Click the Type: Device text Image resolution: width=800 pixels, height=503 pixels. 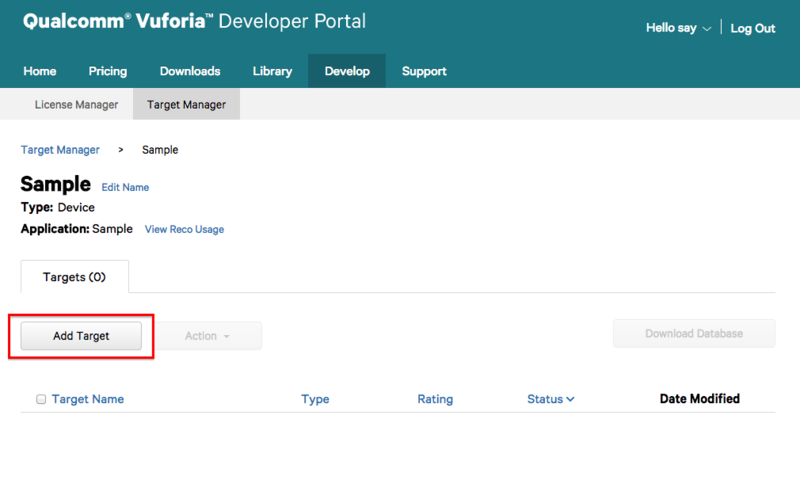pyautogui.click(x=58, y=207)
